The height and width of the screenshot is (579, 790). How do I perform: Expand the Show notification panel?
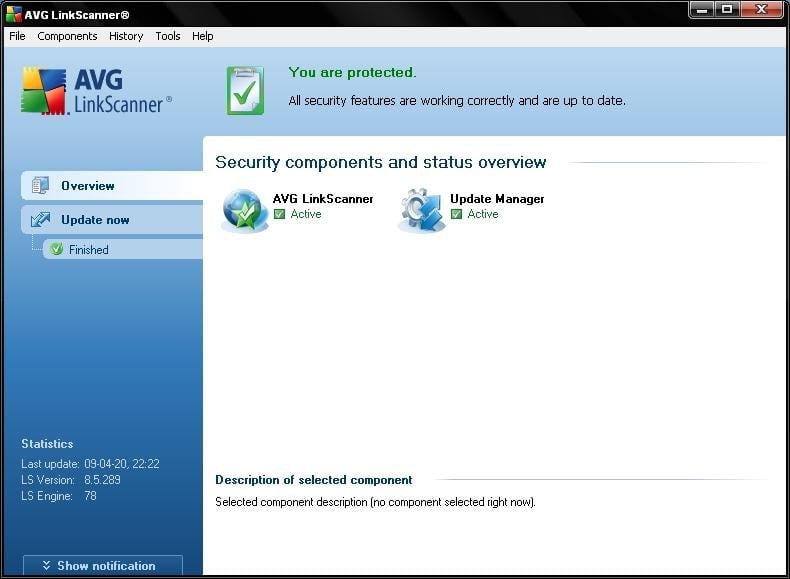(103, 566)
